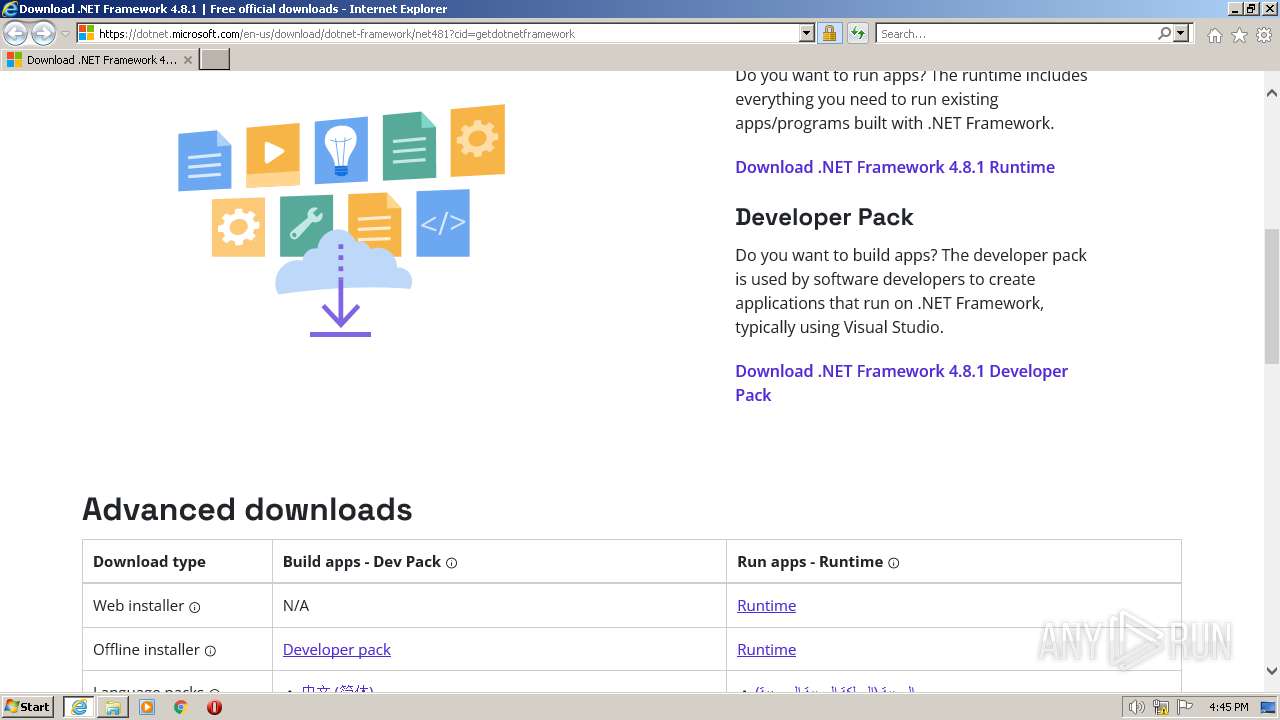Expand the address bar autocomplete dropdown arrow
The height and width of the screenshot is (720, 1280).
[x=807, y=33]
